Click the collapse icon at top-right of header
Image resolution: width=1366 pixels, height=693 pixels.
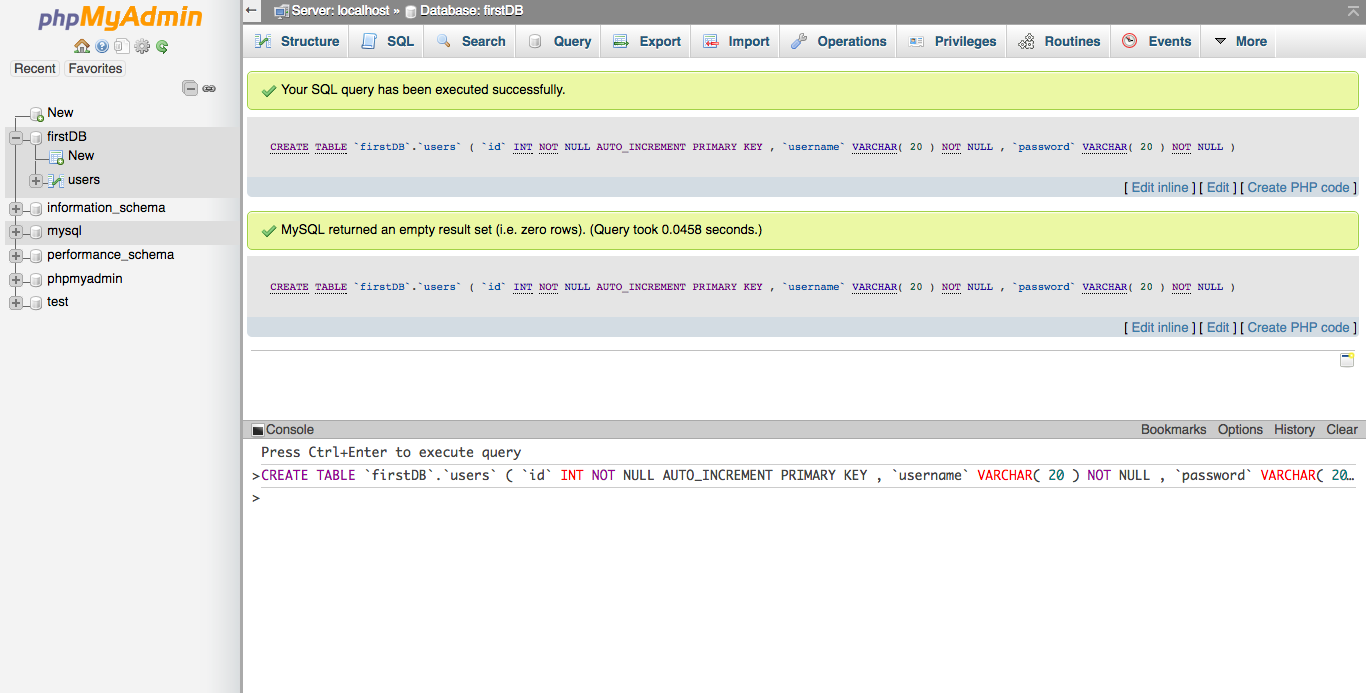1354,10
